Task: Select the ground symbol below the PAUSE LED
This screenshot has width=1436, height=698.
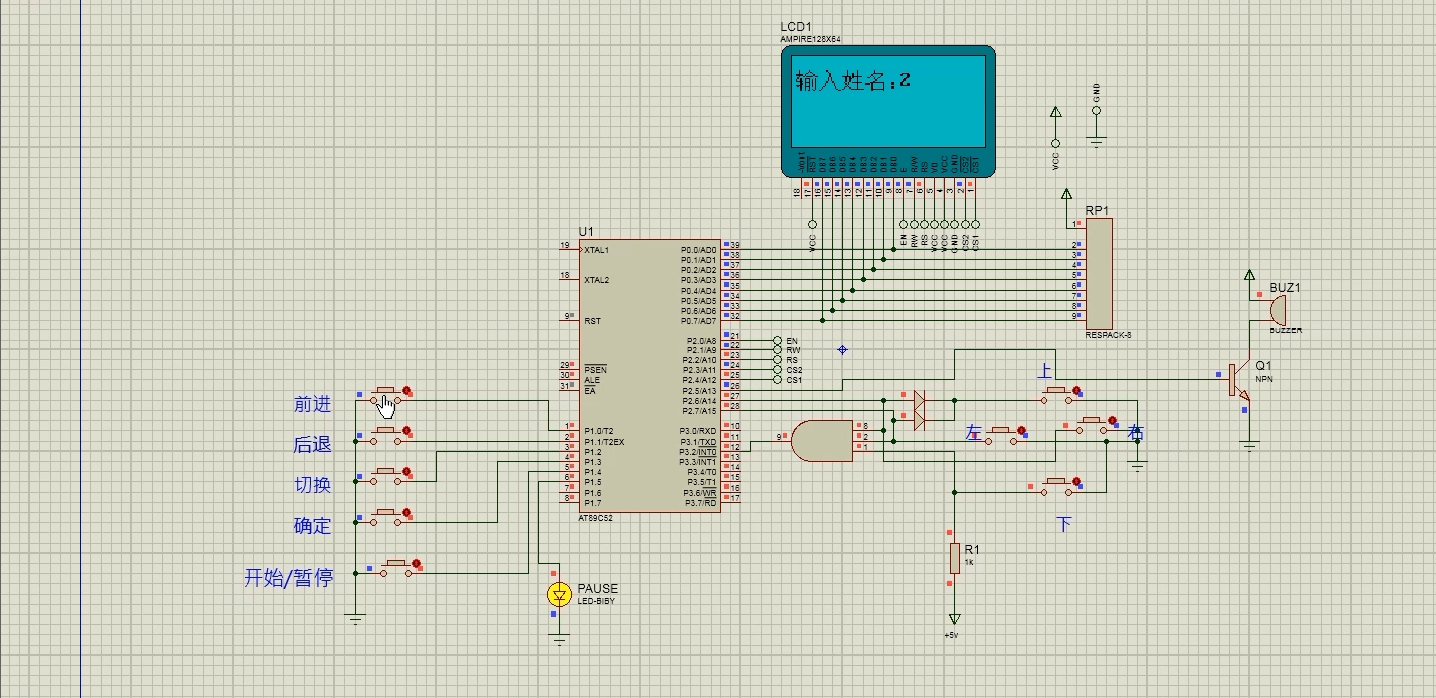Action: [x=559, y=641]
